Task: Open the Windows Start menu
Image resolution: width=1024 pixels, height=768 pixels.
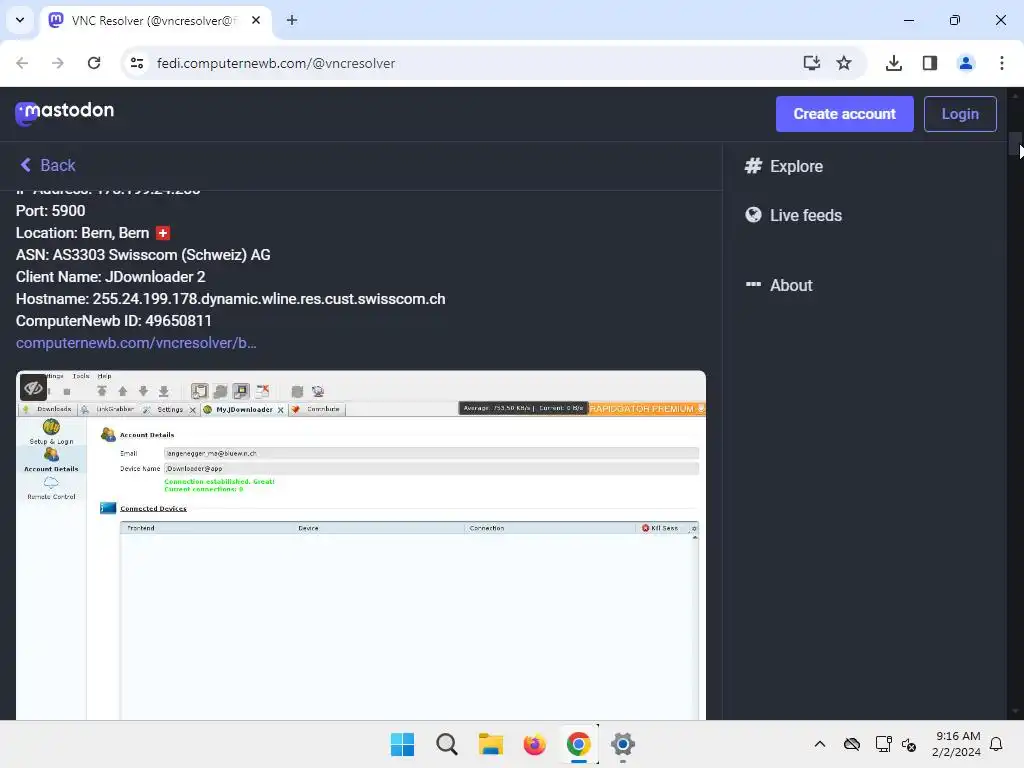Action: click(402, 744)
